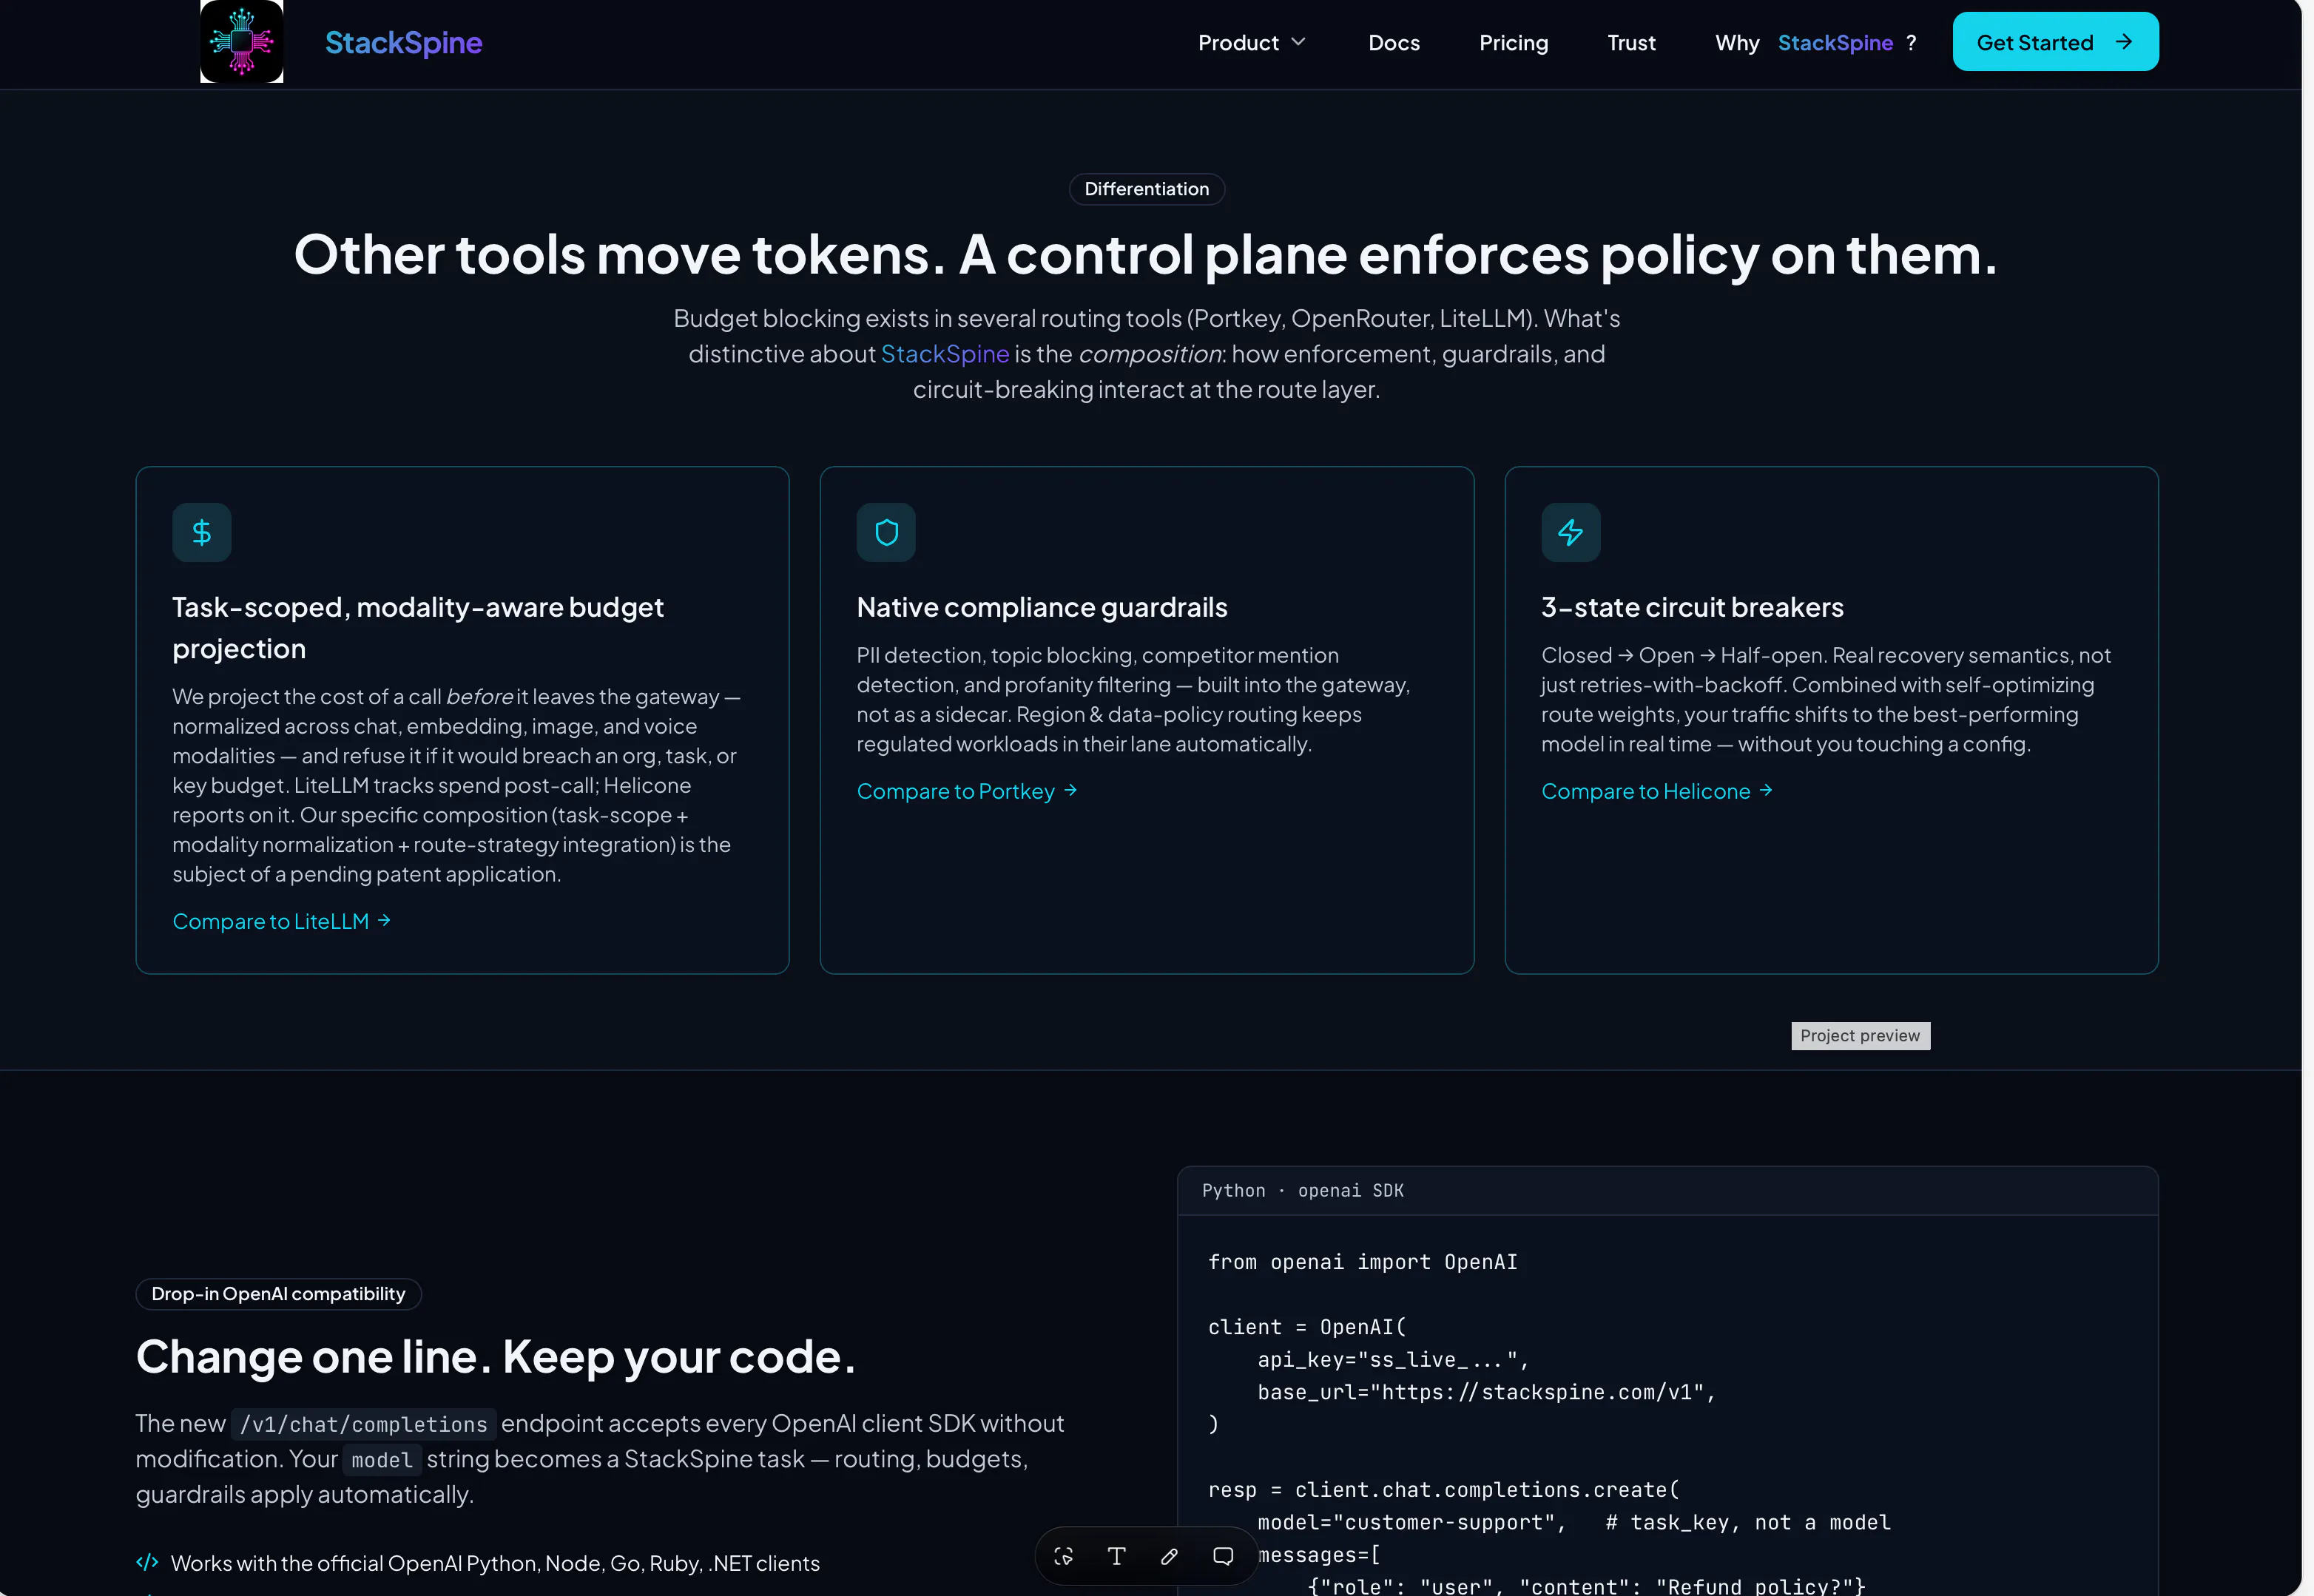The image size is (2314, 1596).
Task: Select the comment tool in floating toolbar
Action: point(1222,1556)
